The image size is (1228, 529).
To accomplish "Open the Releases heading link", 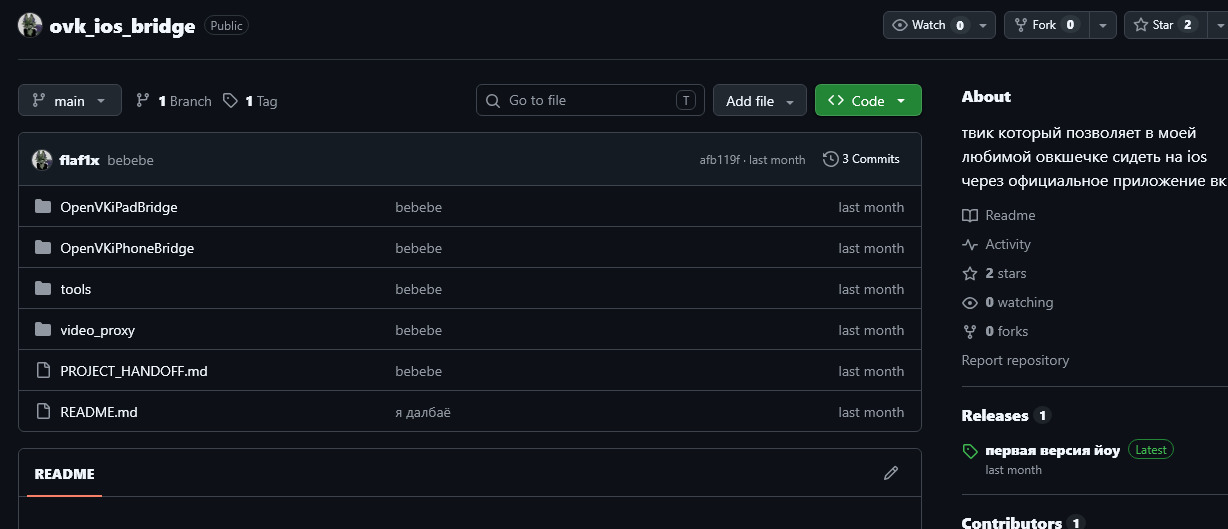I will click(x=1006, y=415).
